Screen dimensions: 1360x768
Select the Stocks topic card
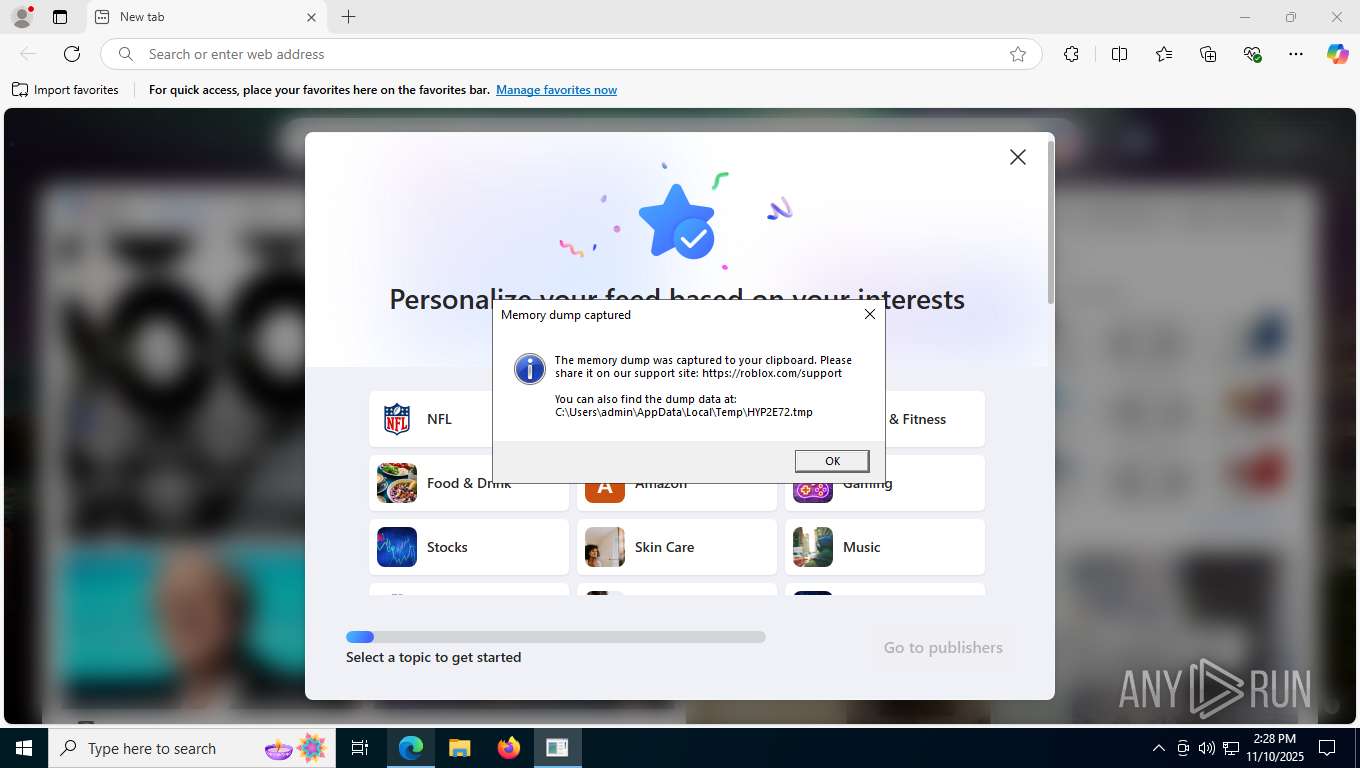(x=469, y=547)
